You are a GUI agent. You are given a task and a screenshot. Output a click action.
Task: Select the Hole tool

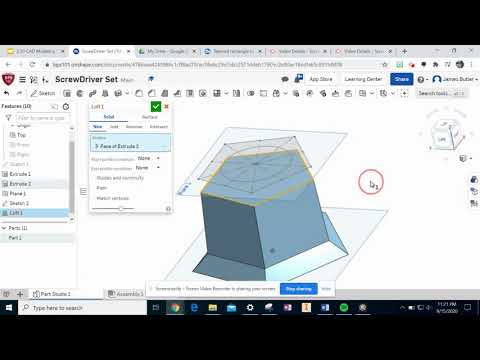pyautogui.click(x=202, y=93)
